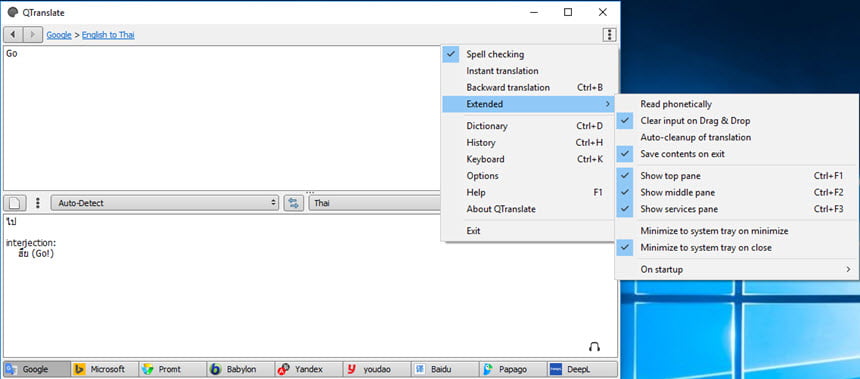Choose Exit from the menu

click(528, 231)
